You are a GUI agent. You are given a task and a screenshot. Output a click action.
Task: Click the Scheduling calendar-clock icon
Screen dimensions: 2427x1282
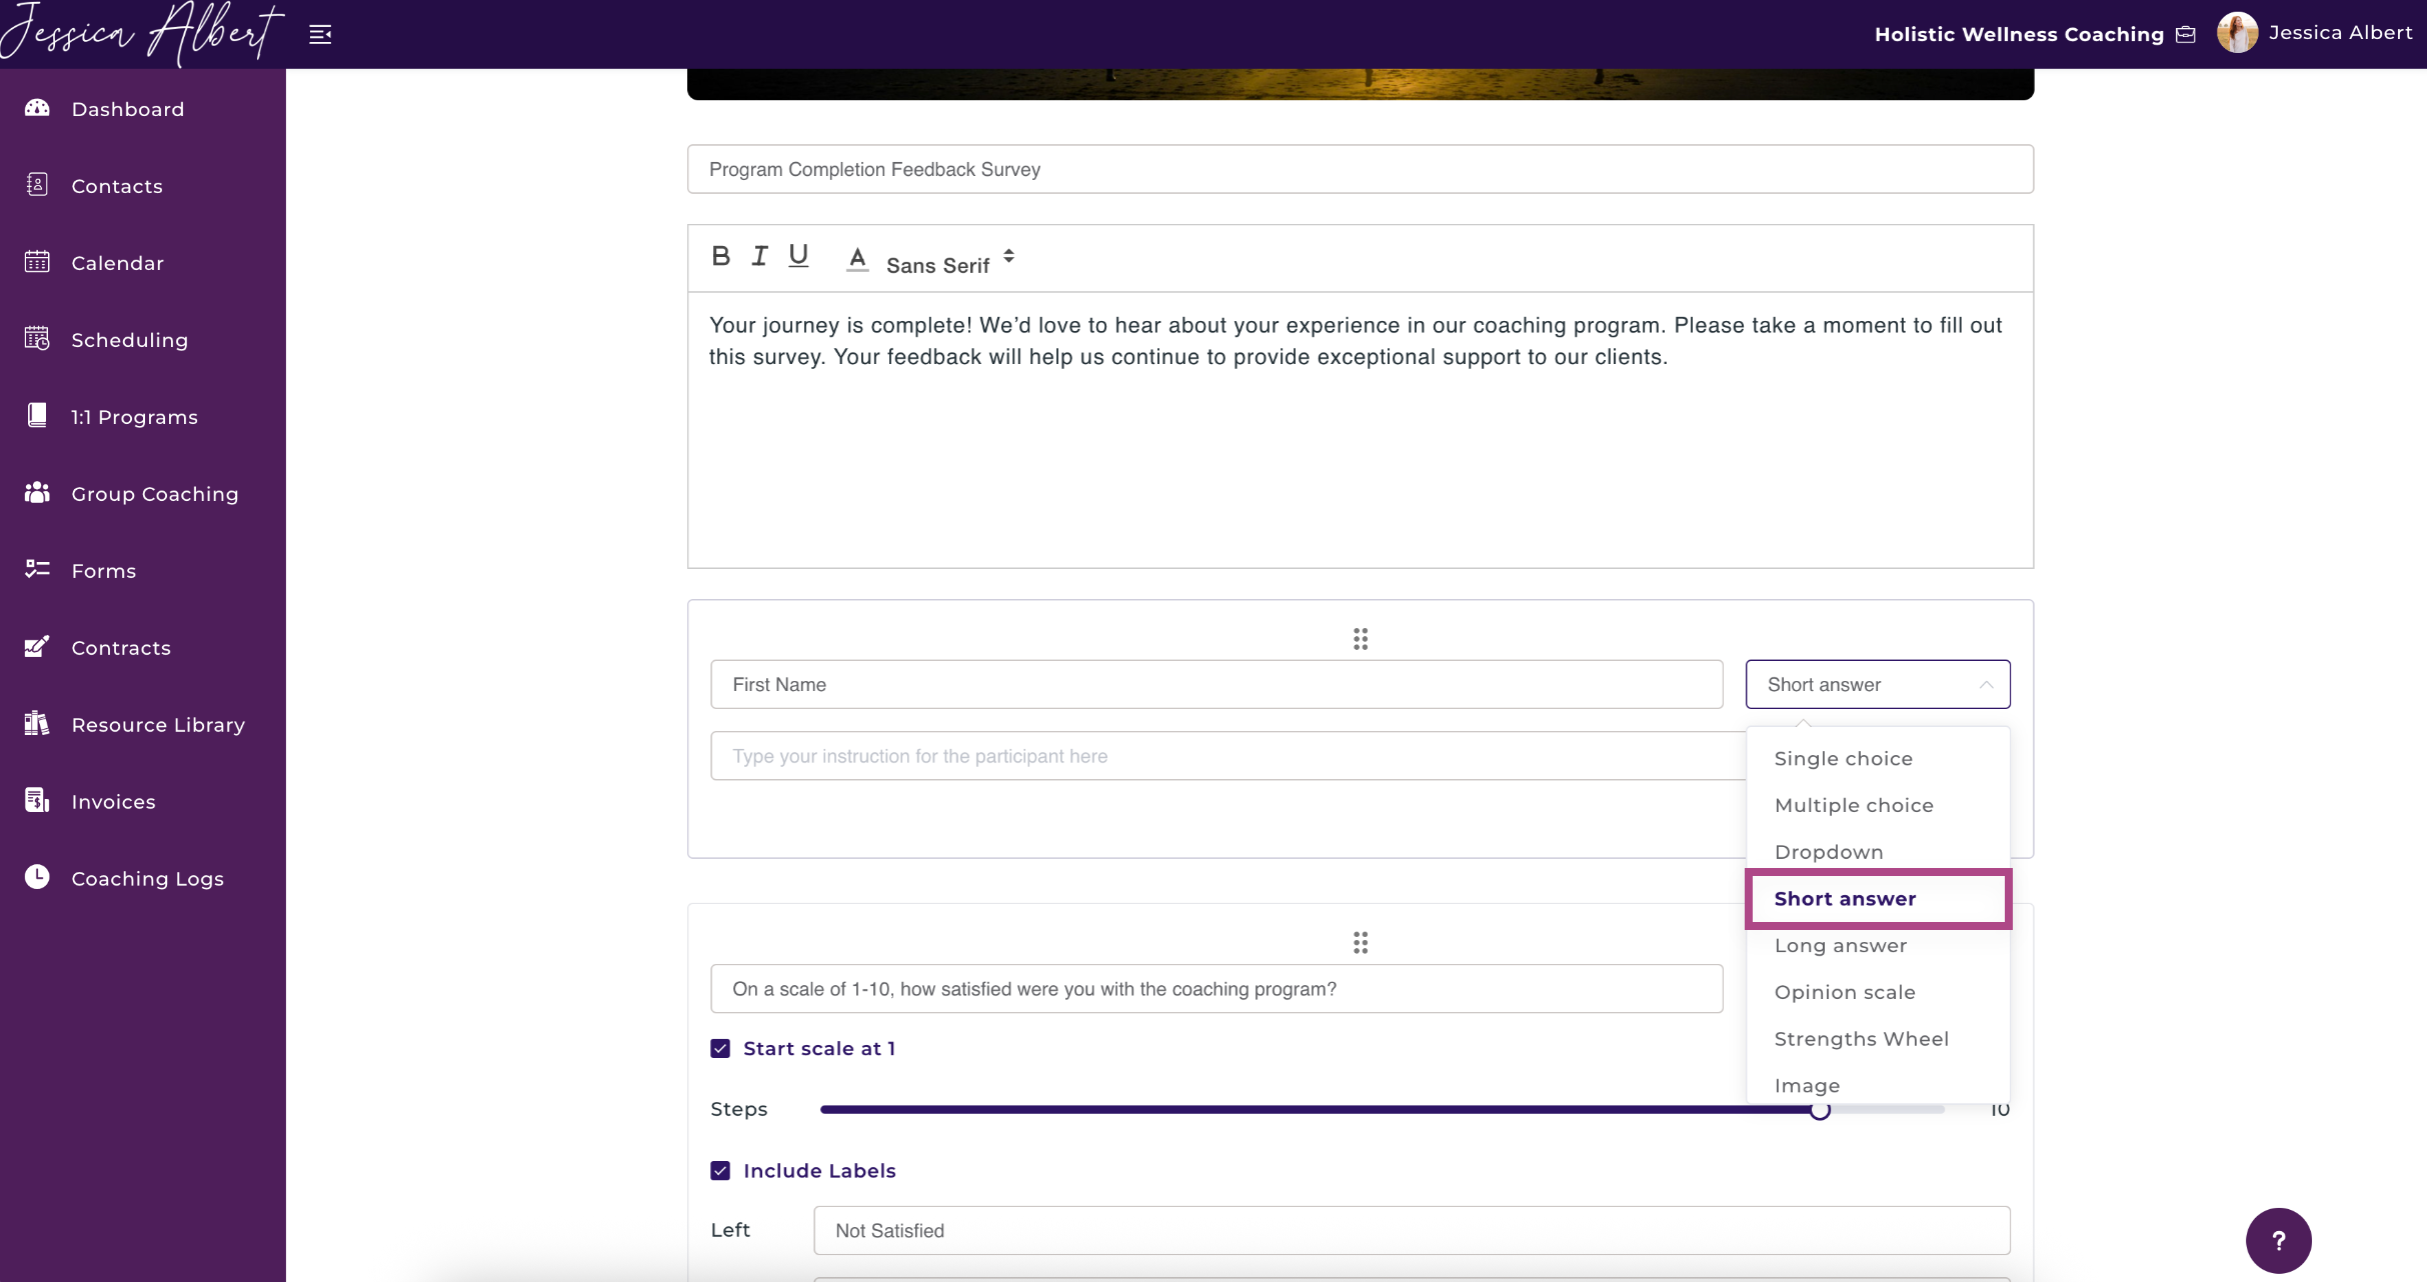(x=37, y=339)
